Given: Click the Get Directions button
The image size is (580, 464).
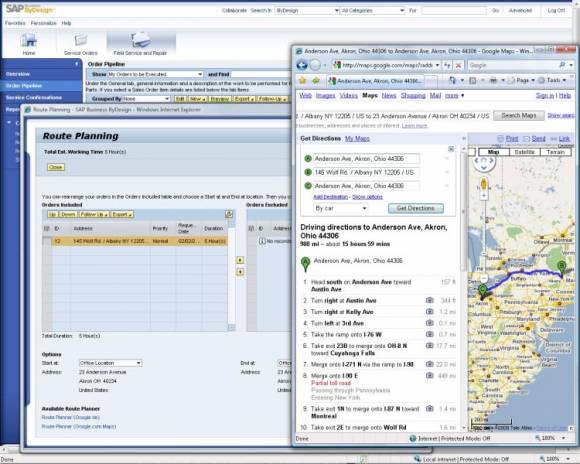Looking at the screenshot, I should (x=416, y=208).
